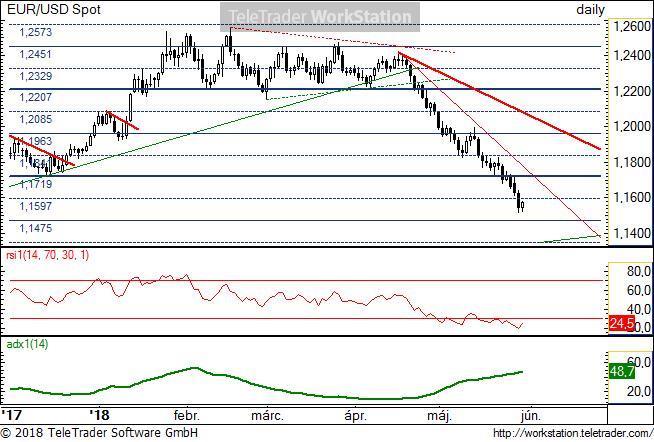Click the 80,0 RSI scale value

[x=639, y=271]
